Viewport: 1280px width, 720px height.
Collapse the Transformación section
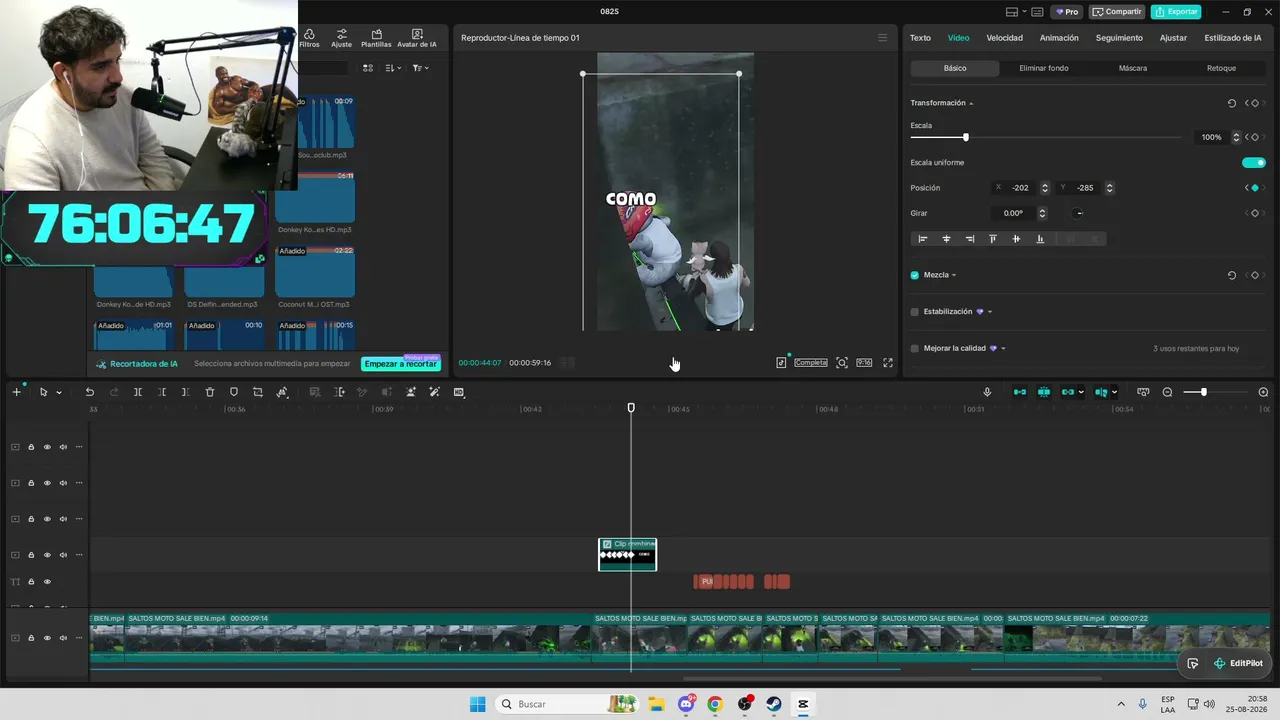tap(971, 103)
